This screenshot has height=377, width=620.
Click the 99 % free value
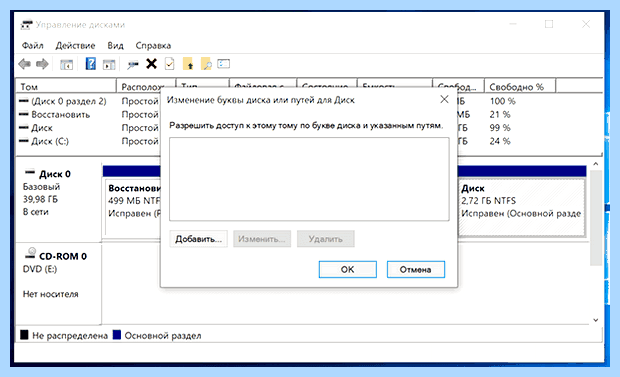(500, 128)
